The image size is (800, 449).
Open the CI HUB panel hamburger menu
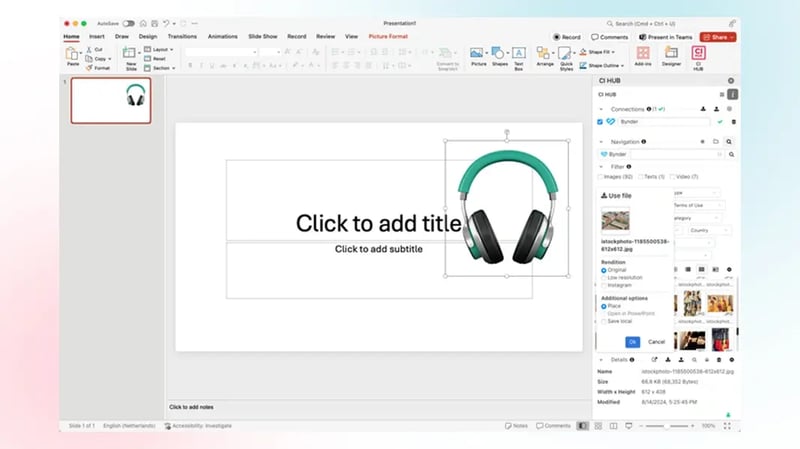point(722,94)
